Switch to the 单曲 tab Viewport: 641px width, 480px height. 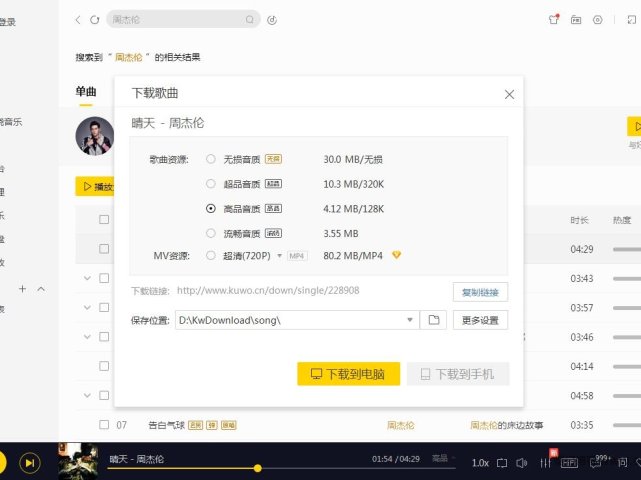(86, 92)
